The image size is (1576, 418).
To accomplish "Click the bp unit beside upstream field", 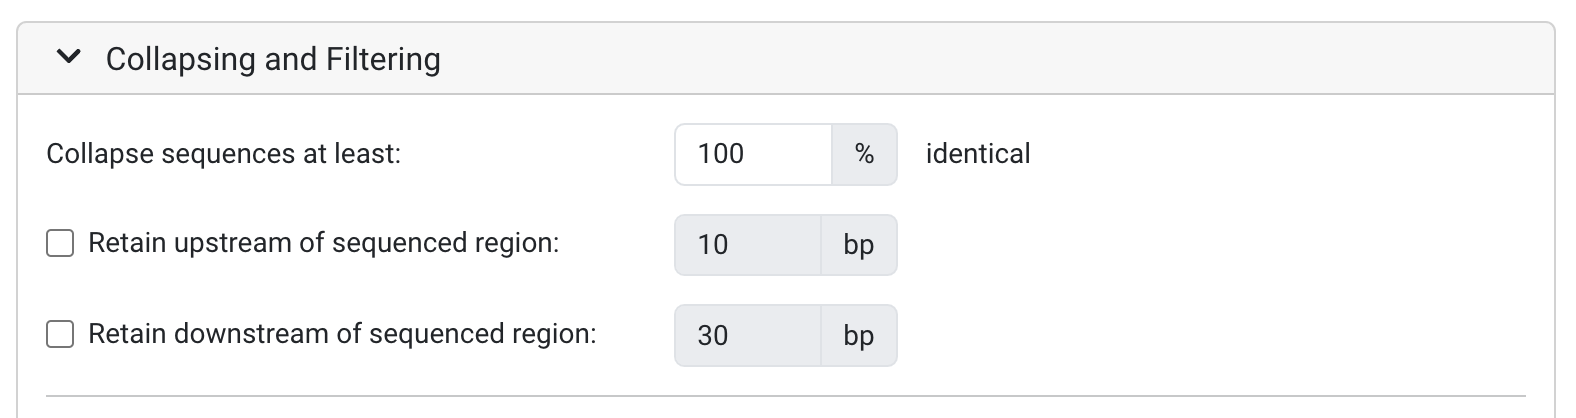I will (858, 245).
